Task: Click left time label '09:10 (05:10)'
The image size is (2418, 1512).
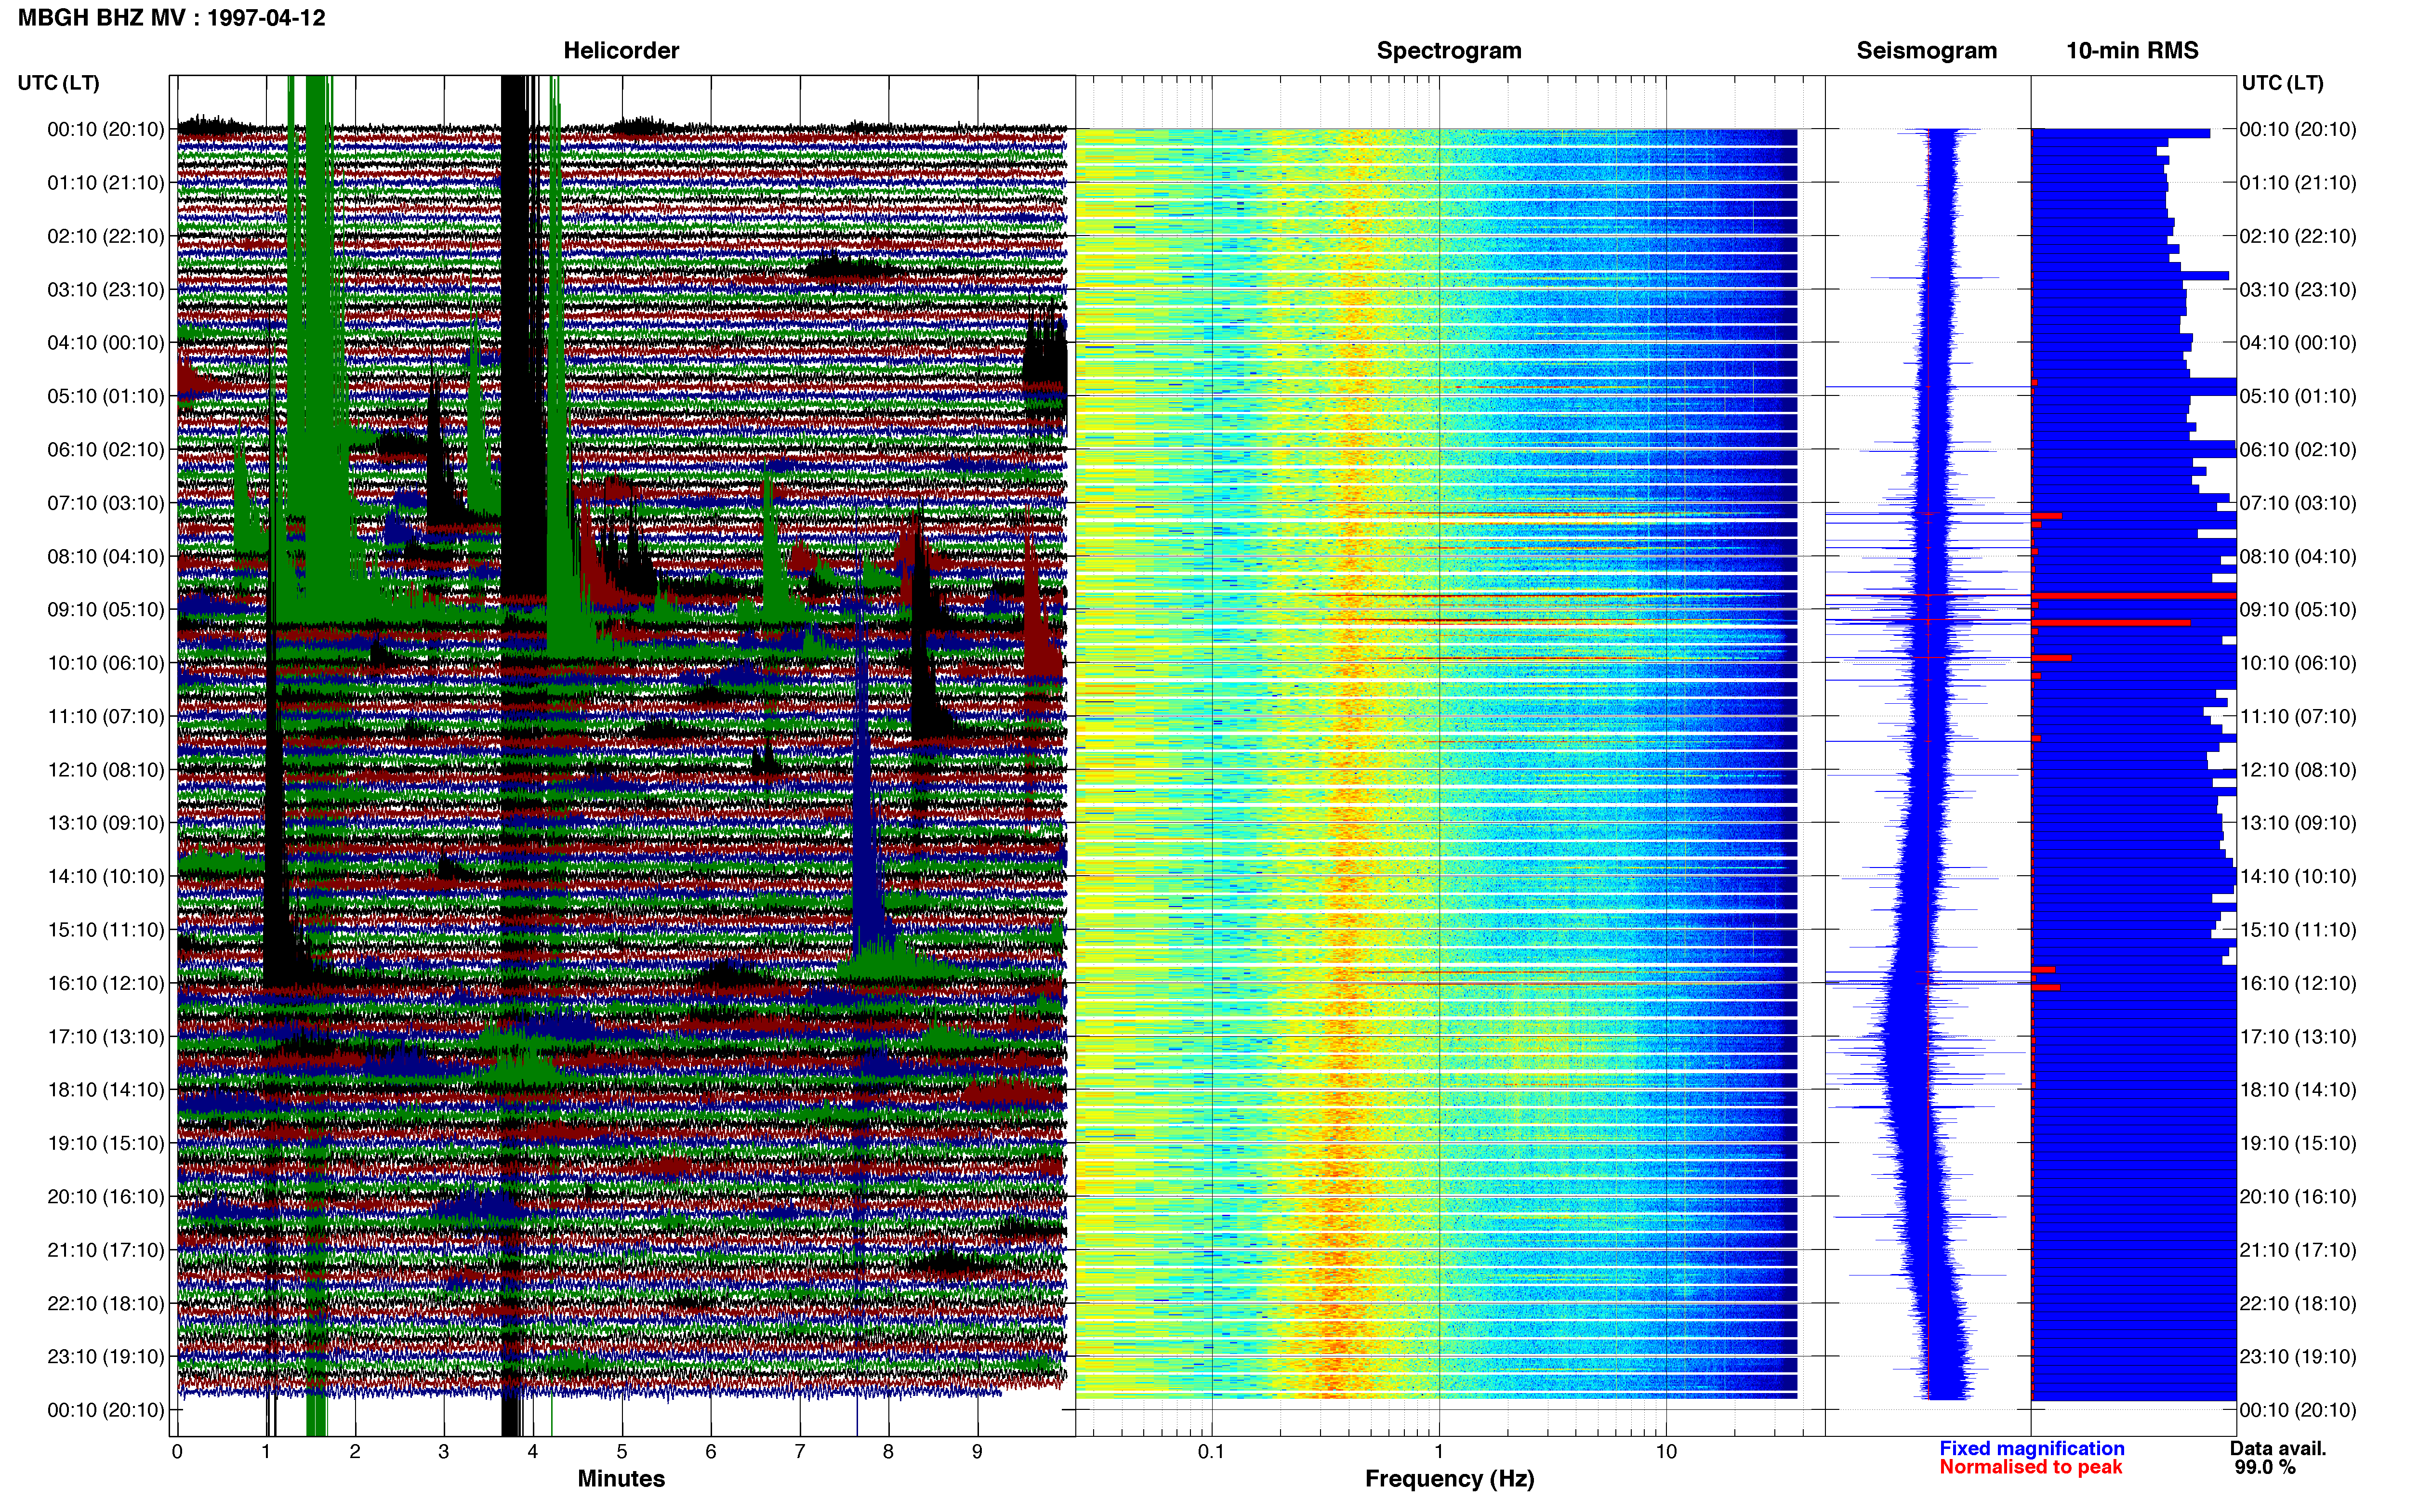Action: point(106,610)
